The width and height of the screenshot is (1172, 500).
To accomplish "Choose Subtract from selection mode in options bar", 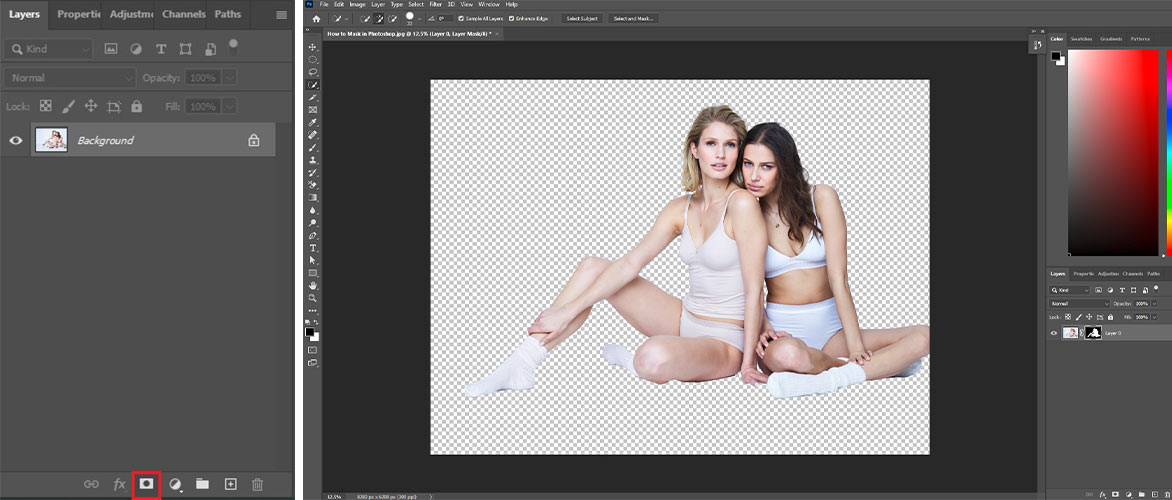I will point(392,19).
